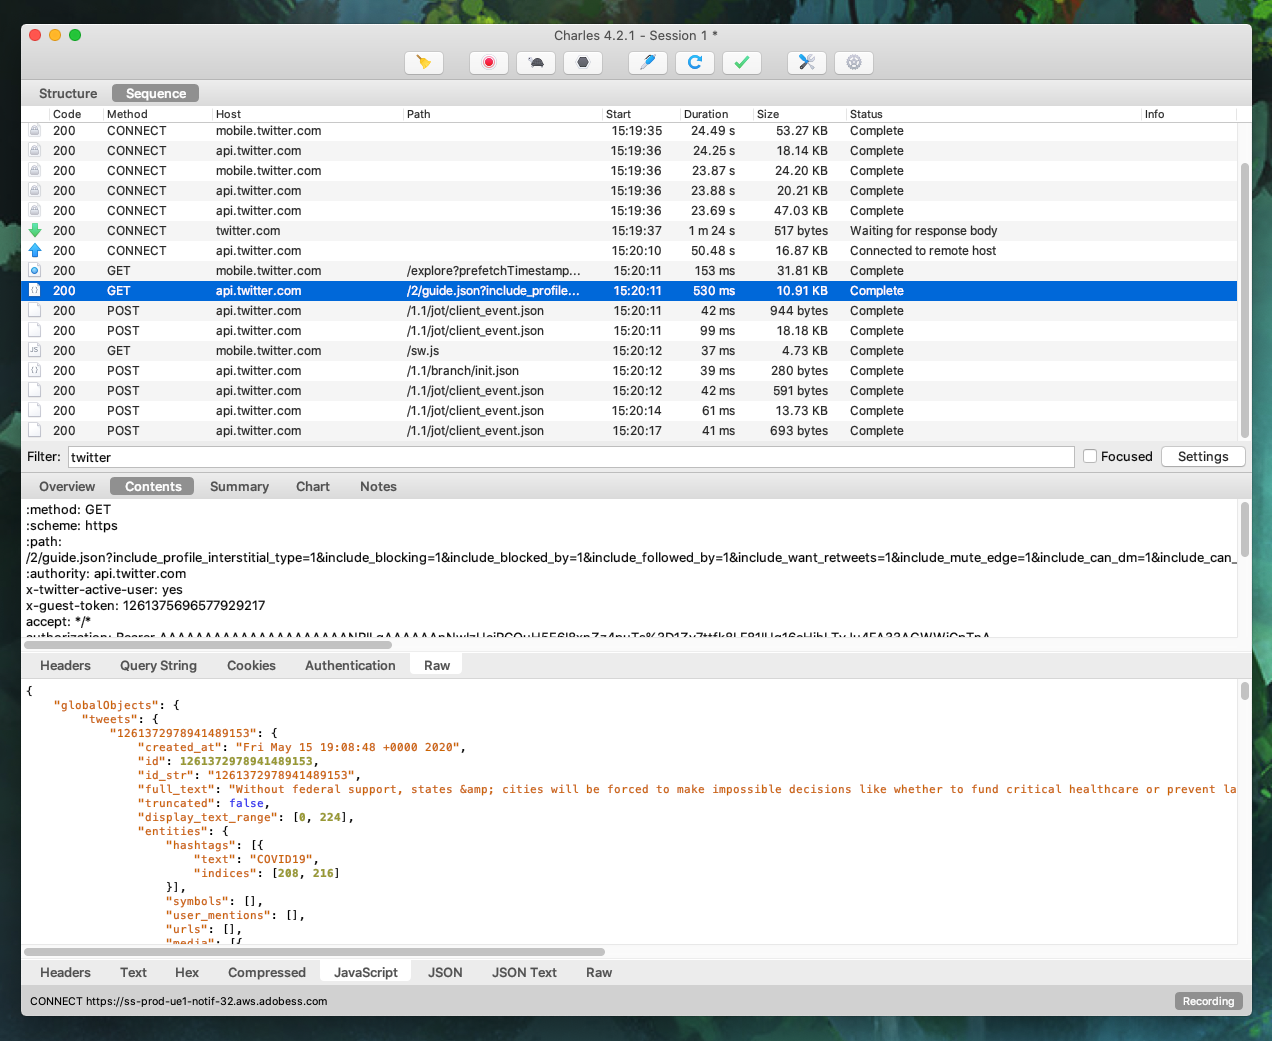Open the Summary tab
Screen dimensions: 1272x1041
pos(239,486)
